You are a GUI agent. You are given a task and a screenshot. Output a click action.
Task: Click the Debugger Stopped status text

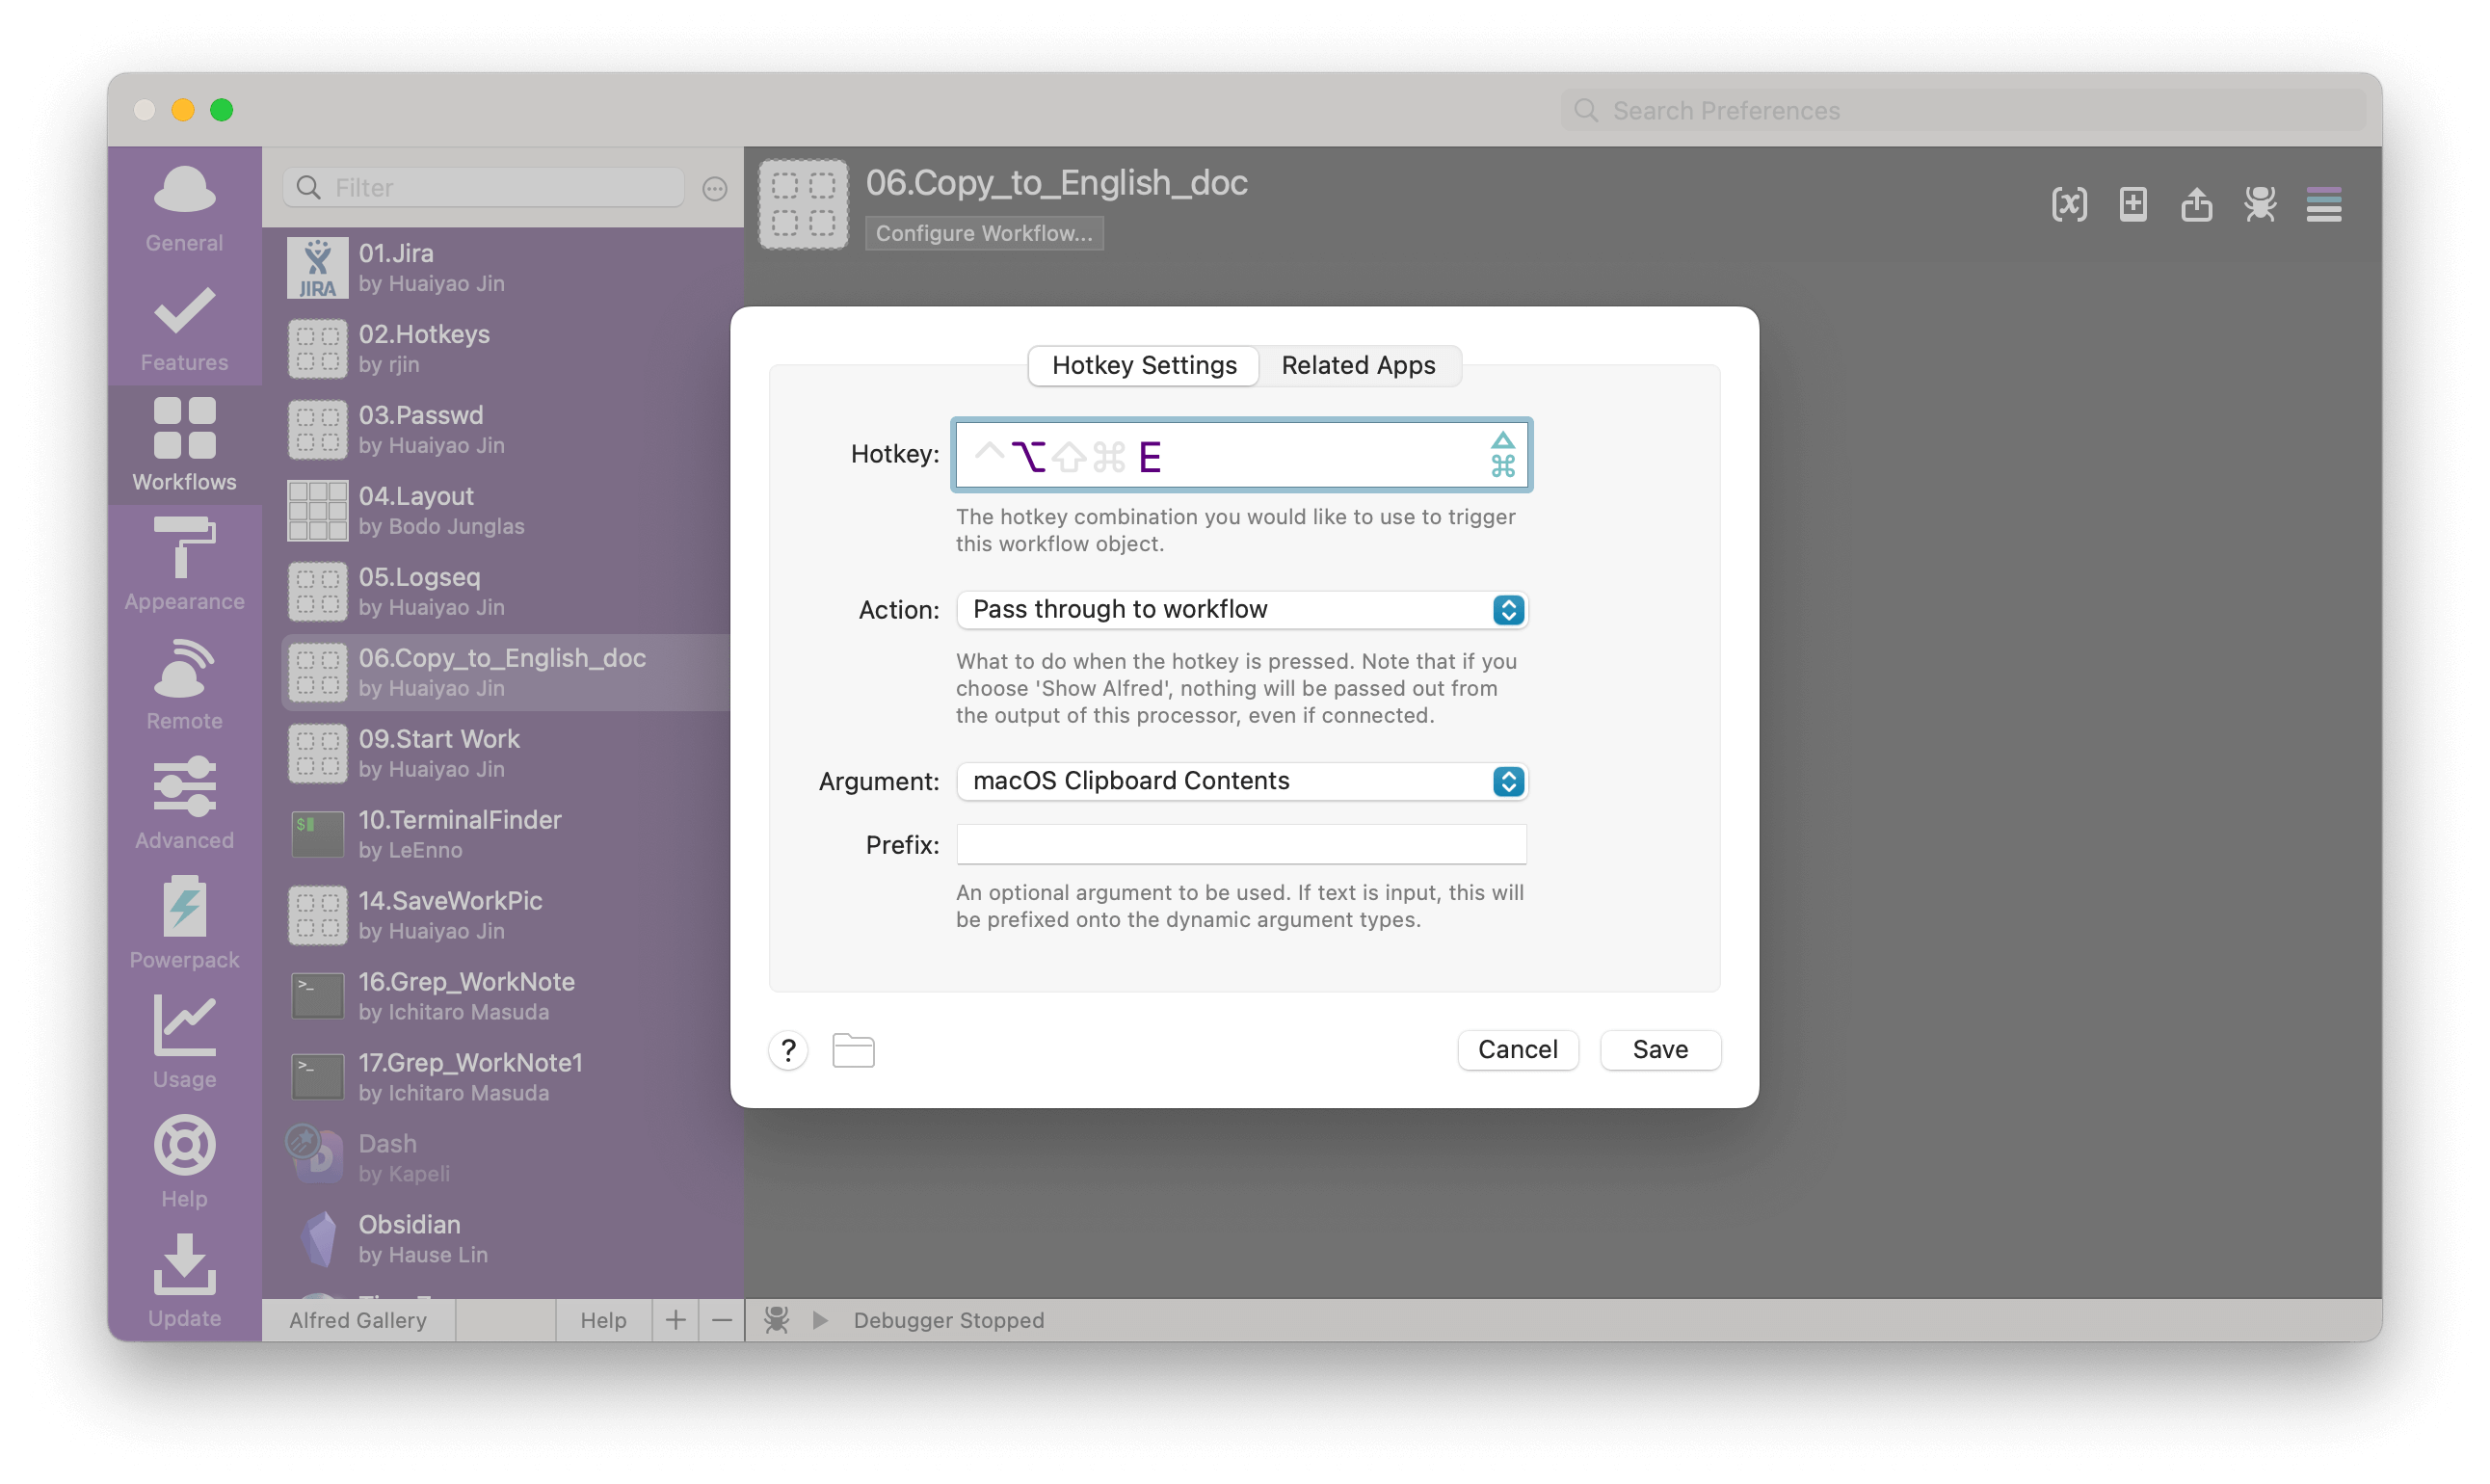pos(948,1320)
